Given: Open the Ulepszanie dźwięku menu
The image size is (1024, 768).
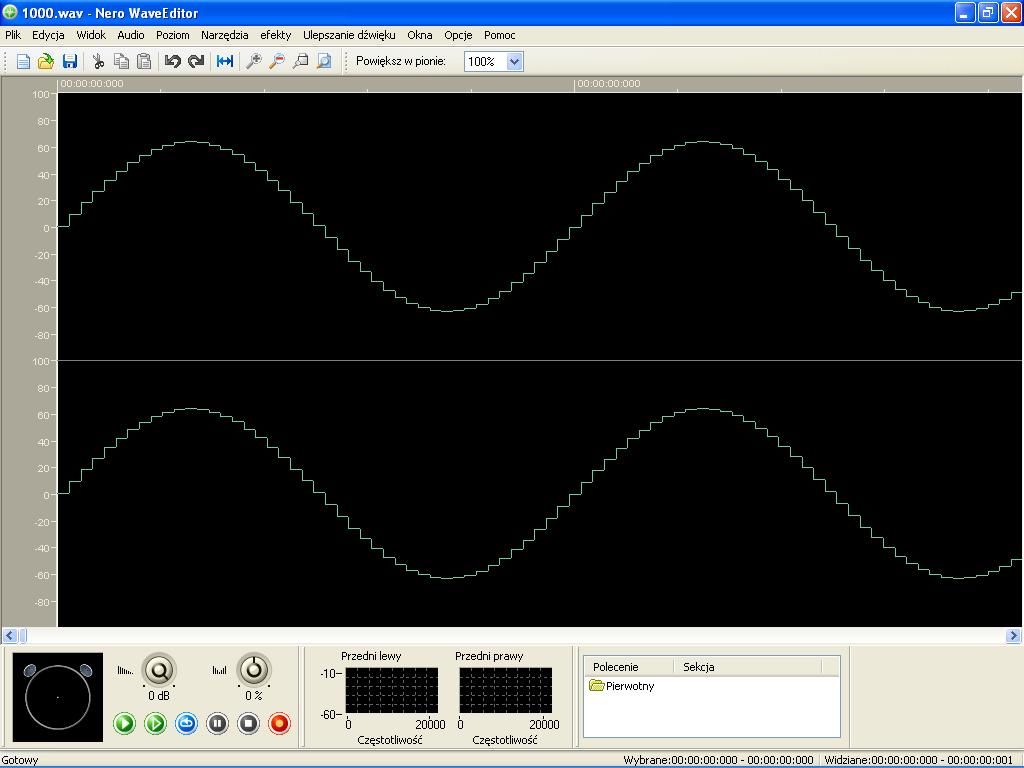Looking at the screenshot, I should click(349, 35).
